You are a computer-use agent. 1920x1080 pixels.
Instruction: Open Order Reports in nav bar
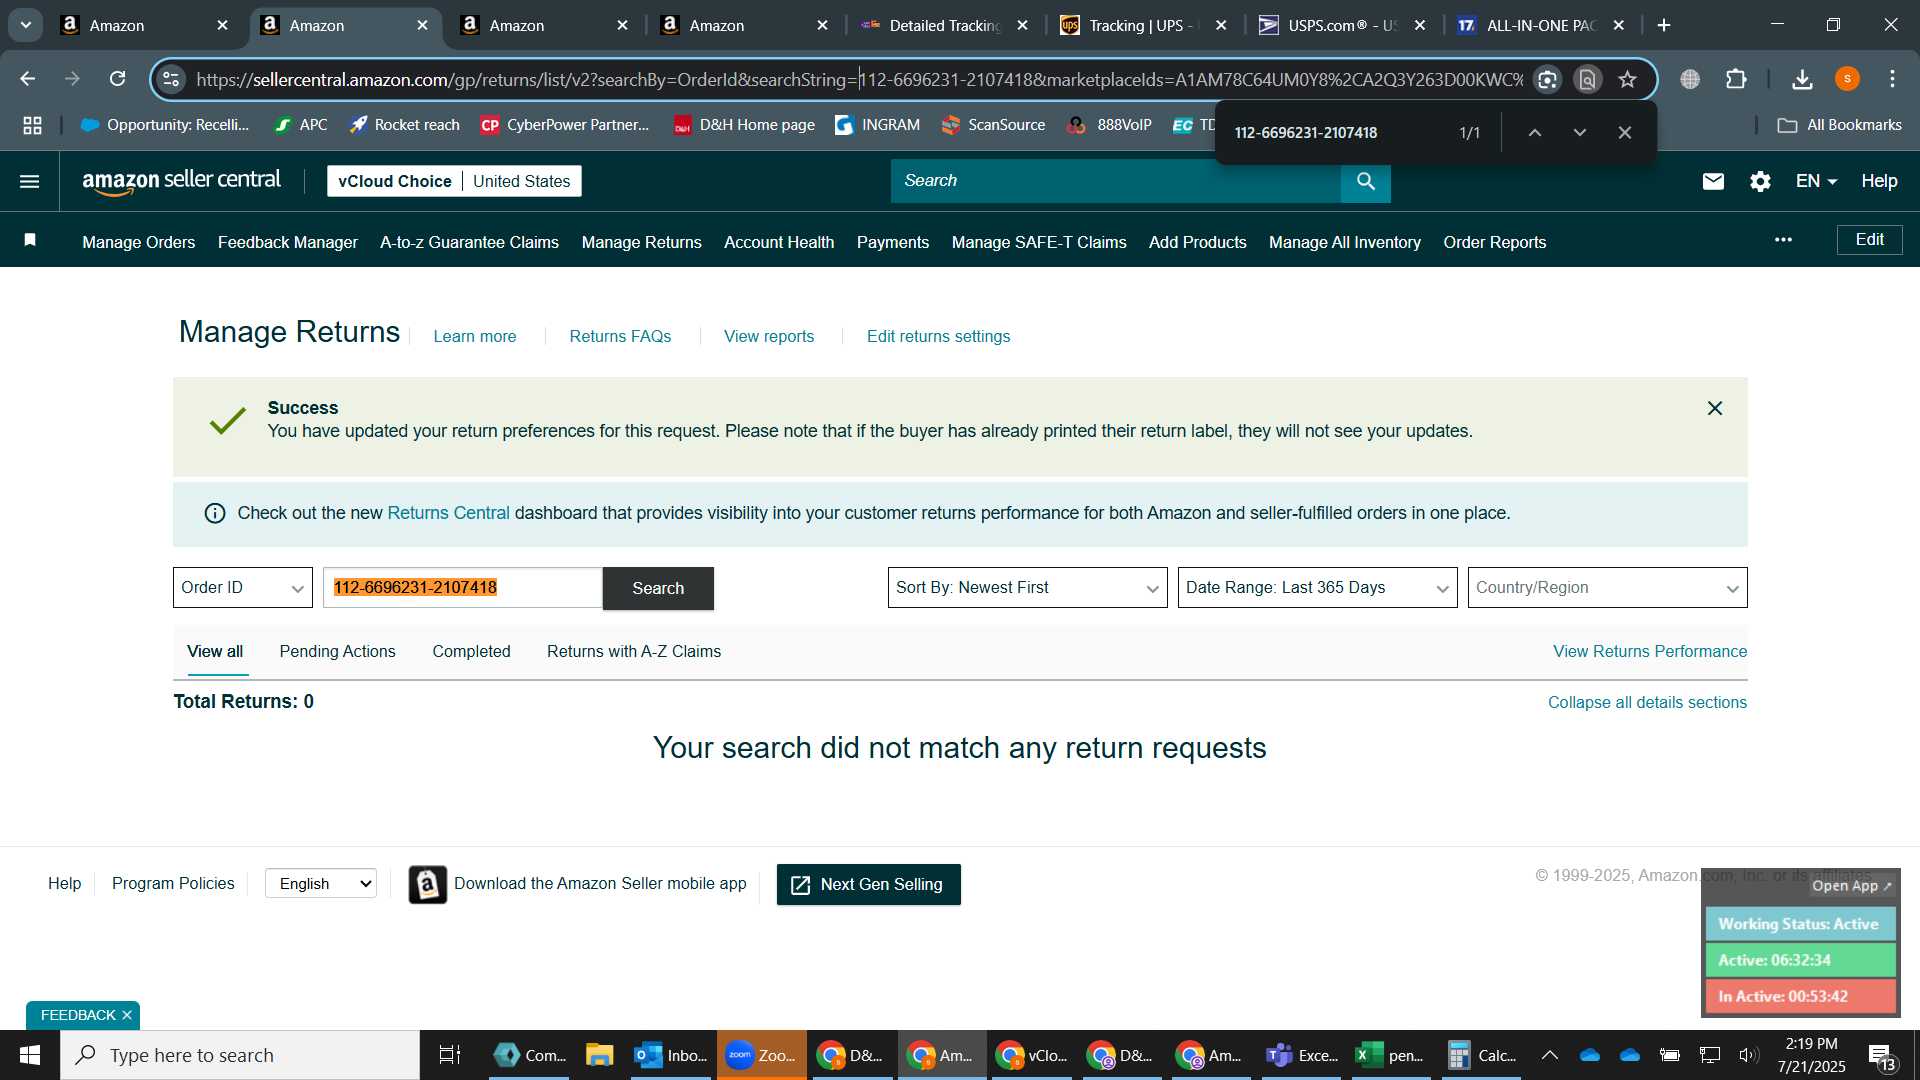click(1495, 242)
